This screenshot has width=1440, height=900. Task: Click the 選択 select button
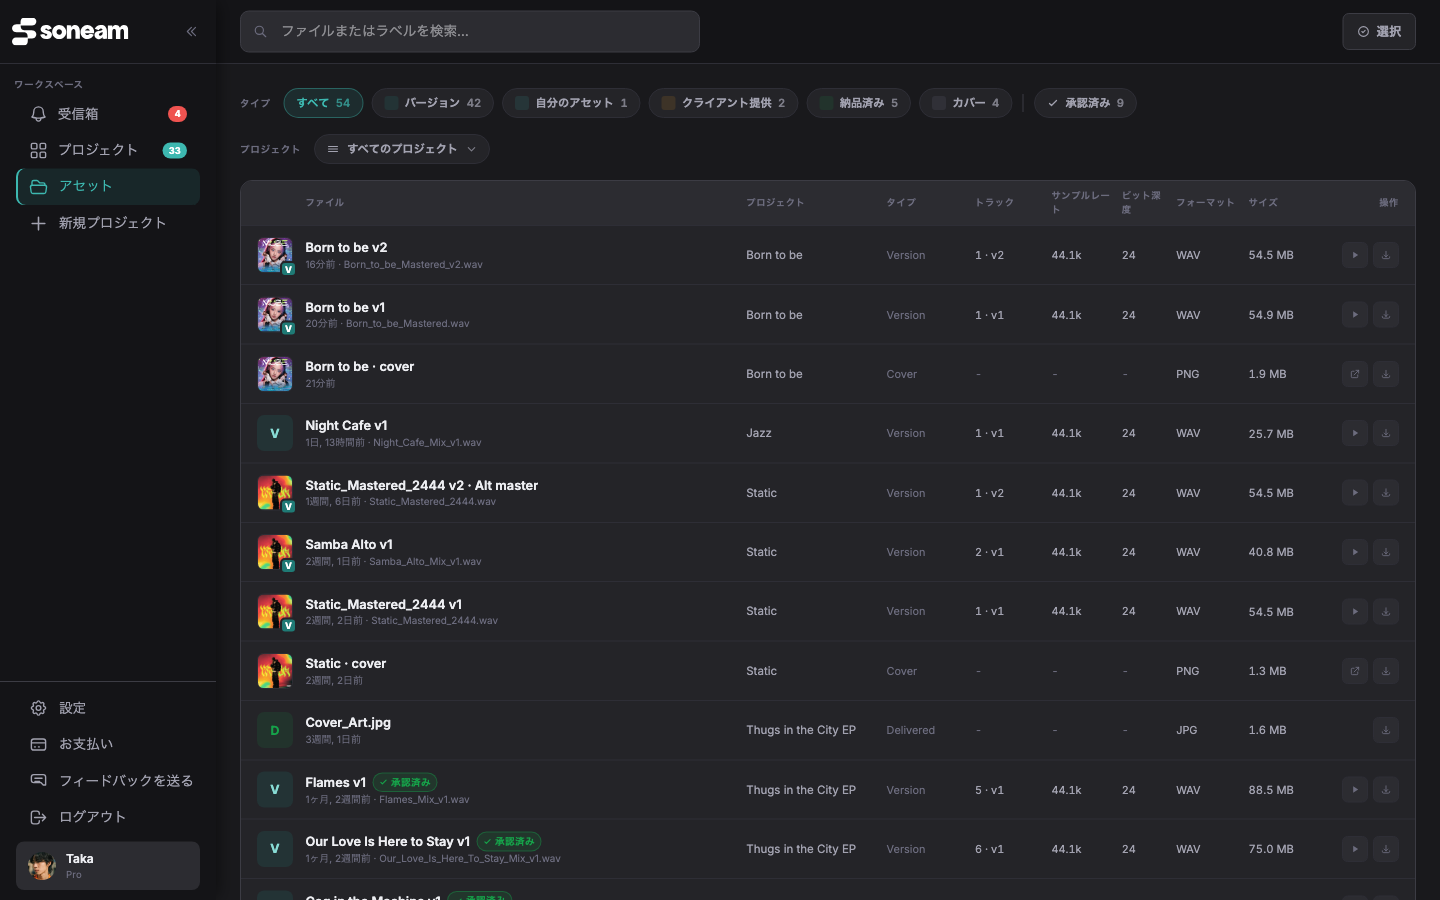click(x=1379, y=32)
